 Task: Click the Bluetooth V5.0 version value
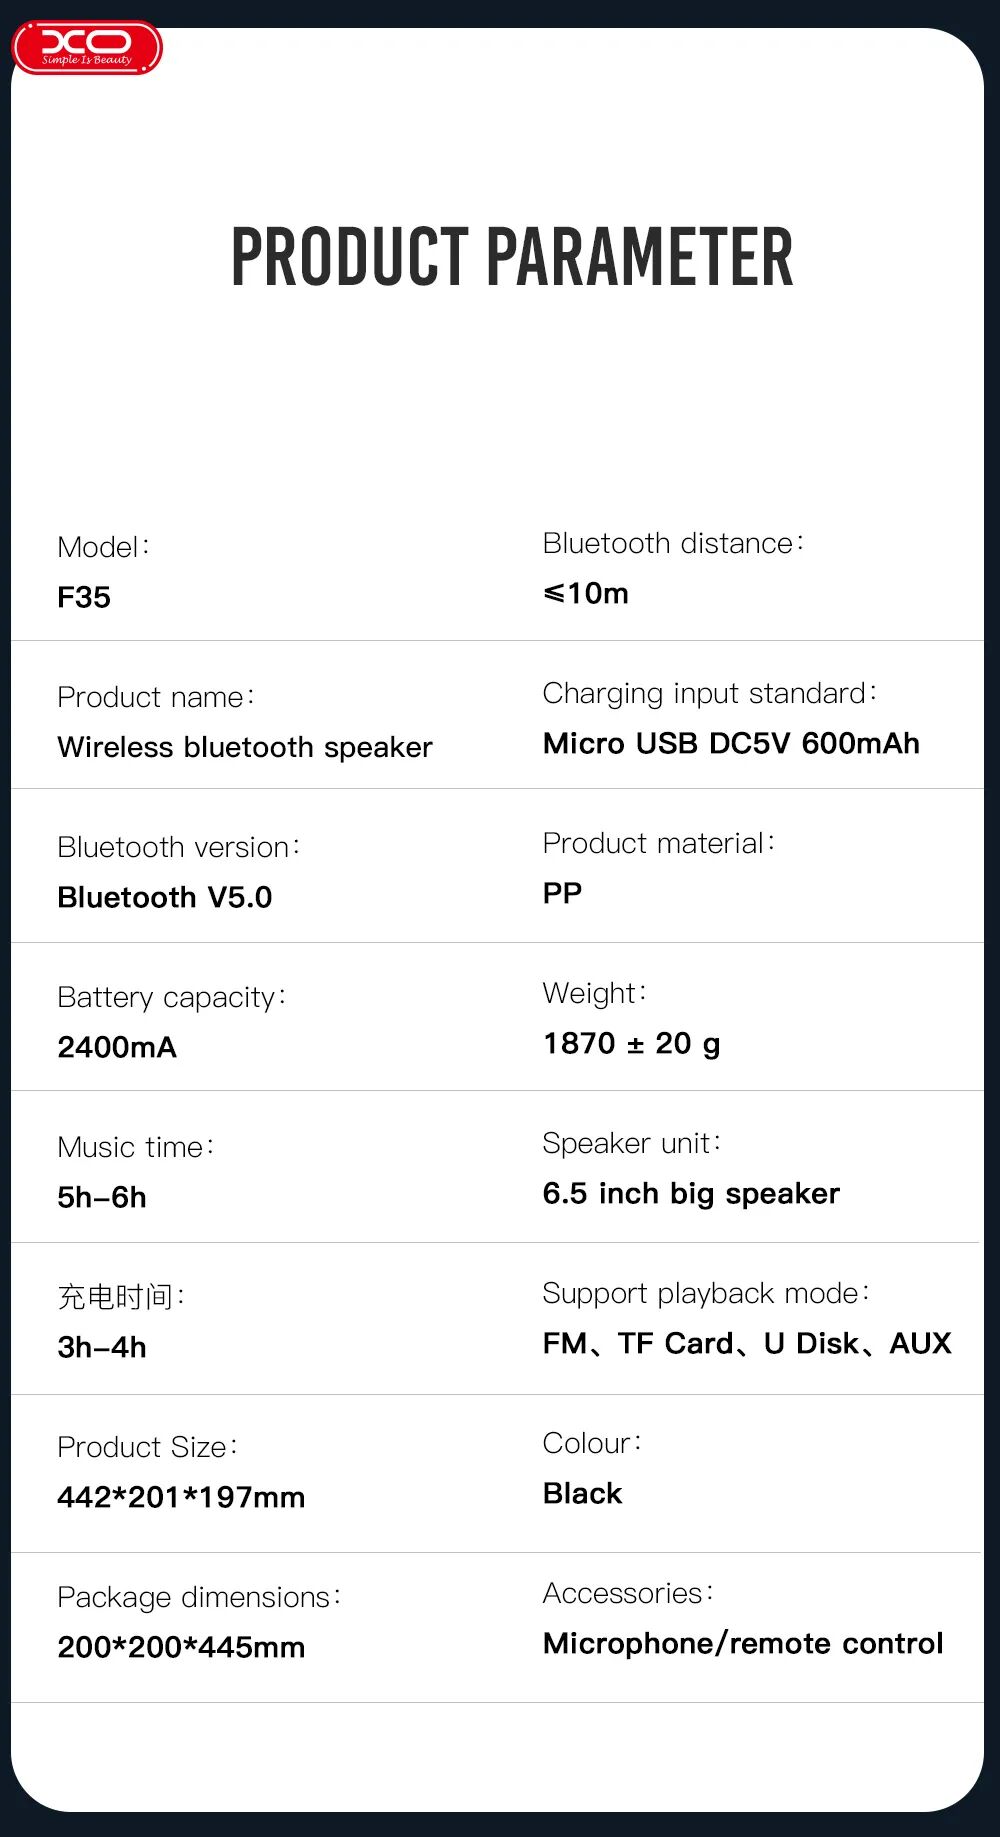tap(165, 897)
